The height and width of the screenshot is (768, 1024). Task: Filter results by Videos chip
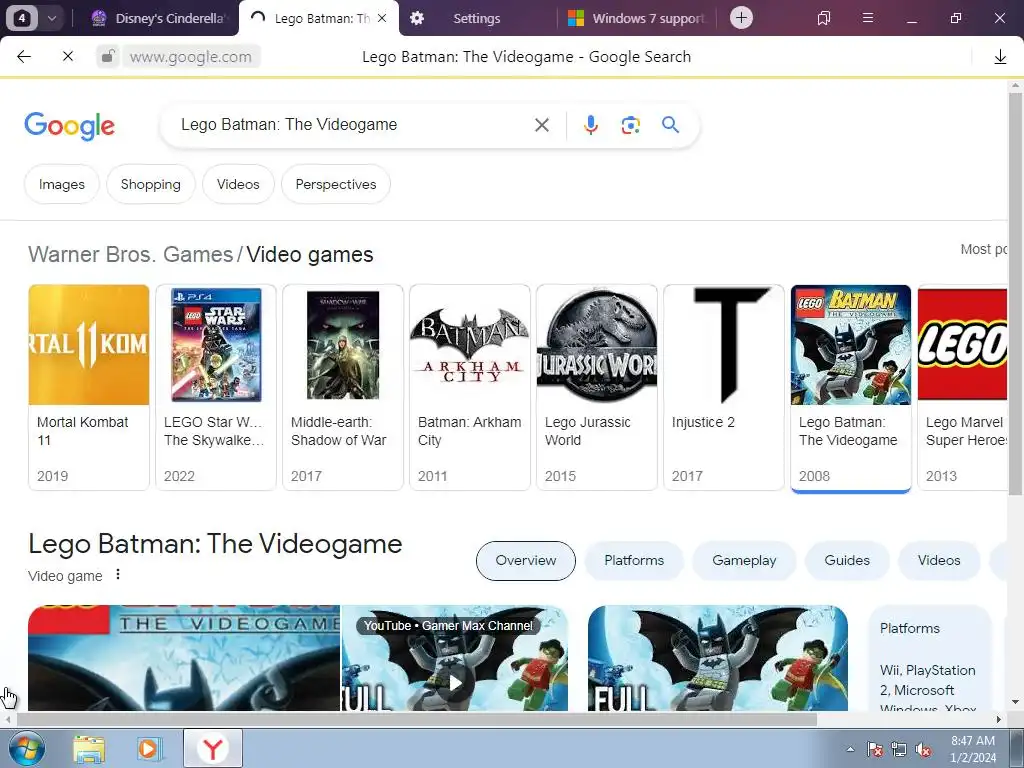(x=238, y=184)
